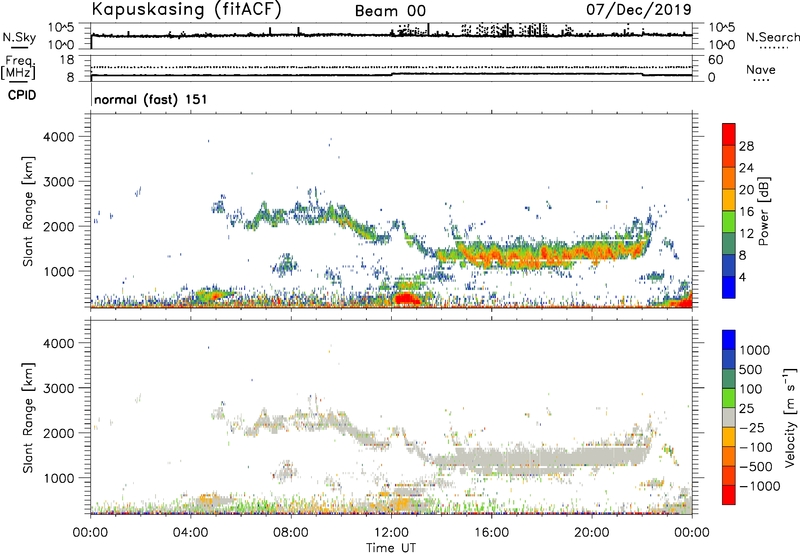Screen dimensions: 800x554
Task: Click the date '07/Dec/2019'
Action: pos(639,9)
